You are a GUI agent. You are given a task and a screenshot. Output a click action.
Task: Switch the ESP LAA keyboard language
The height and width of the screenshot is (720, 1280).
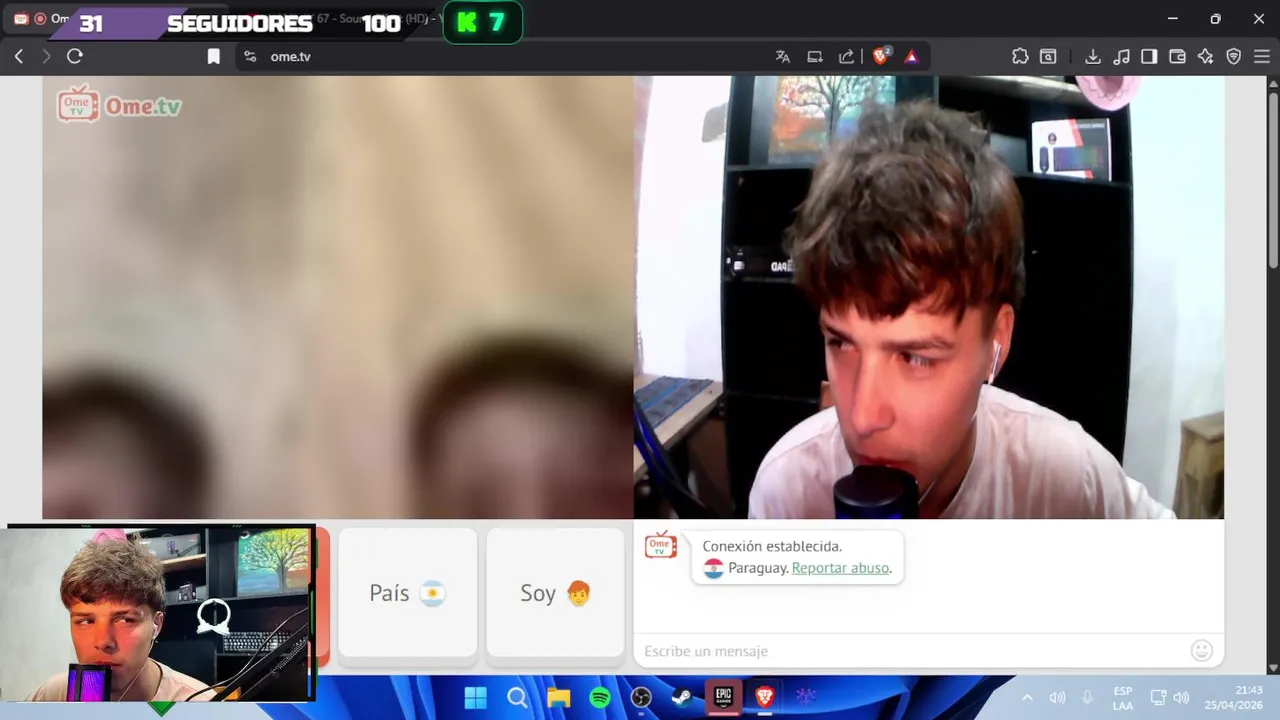[x=1123, y=697]
